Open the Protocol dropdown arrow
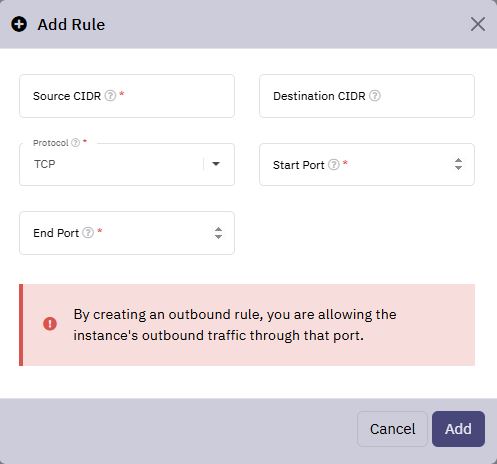Image resolution: width=497 pixels, height=464 pixels. 216,164
